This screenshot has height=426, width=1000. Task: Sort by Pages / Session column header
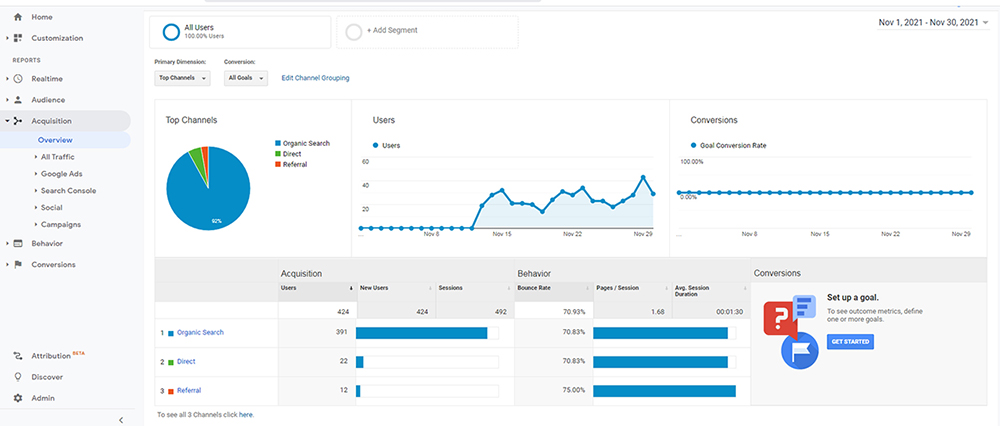point(633,291)
